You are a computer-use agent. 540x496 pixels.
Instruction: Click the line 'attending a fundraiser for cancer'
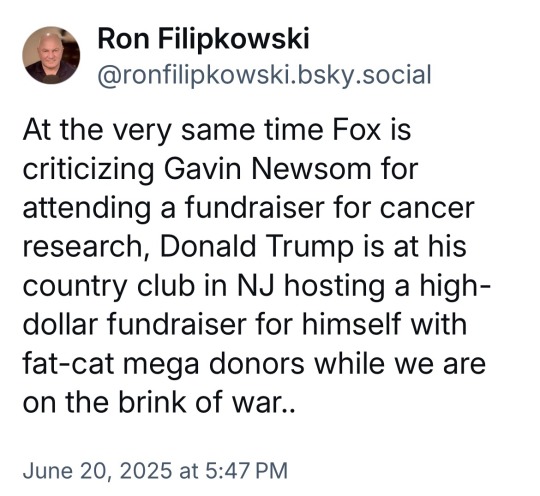(x=249, y=208)
